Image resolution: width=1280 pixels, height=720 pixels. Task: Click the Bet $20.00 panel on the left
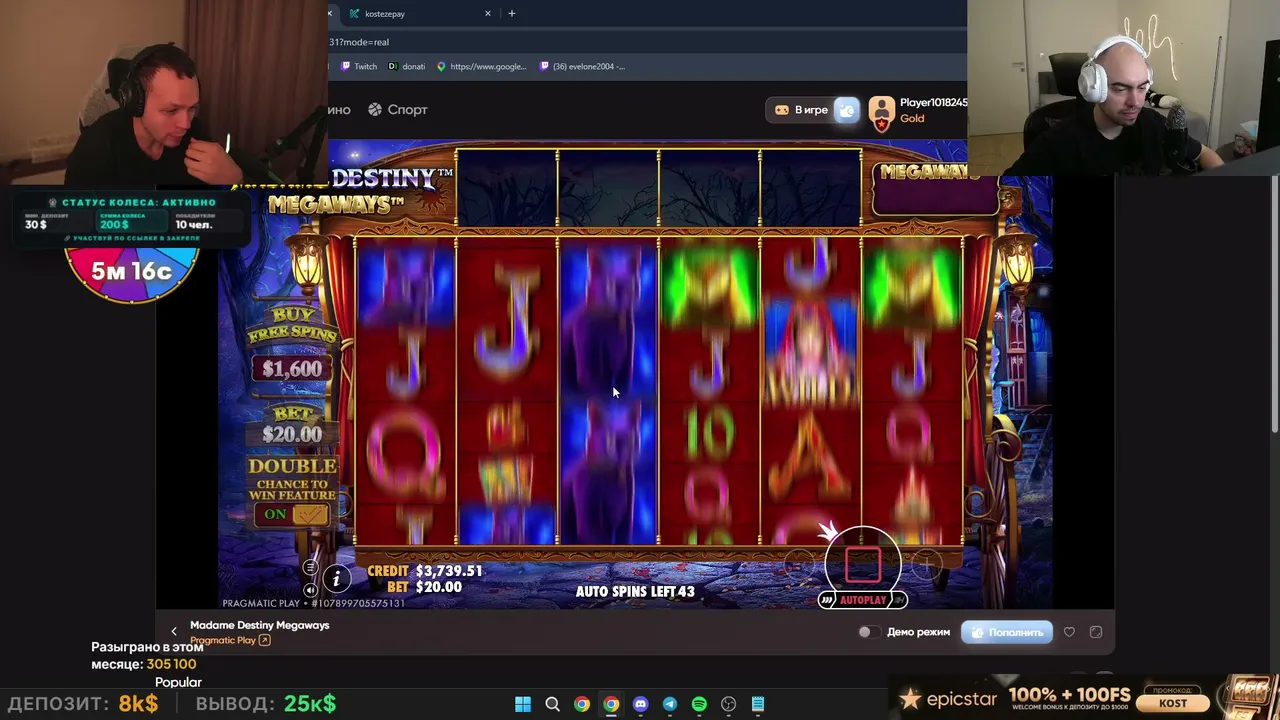click(292, 426)
